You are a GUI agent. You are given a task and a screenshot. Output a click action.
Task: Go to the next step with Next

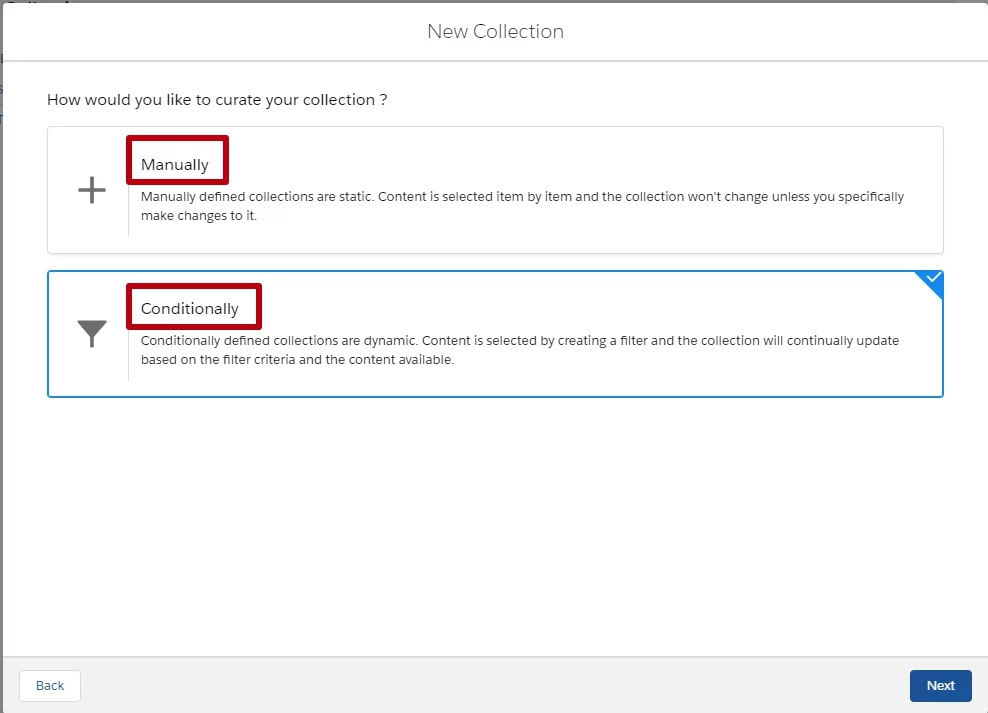tap(940, 685)
